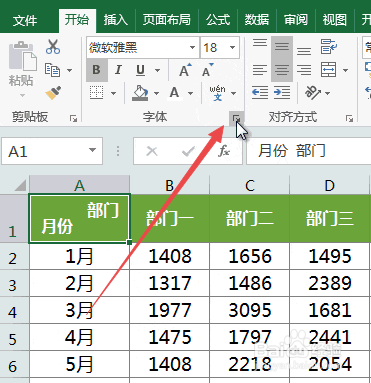Click the wén phonetic guide icon

pos(217,93)
